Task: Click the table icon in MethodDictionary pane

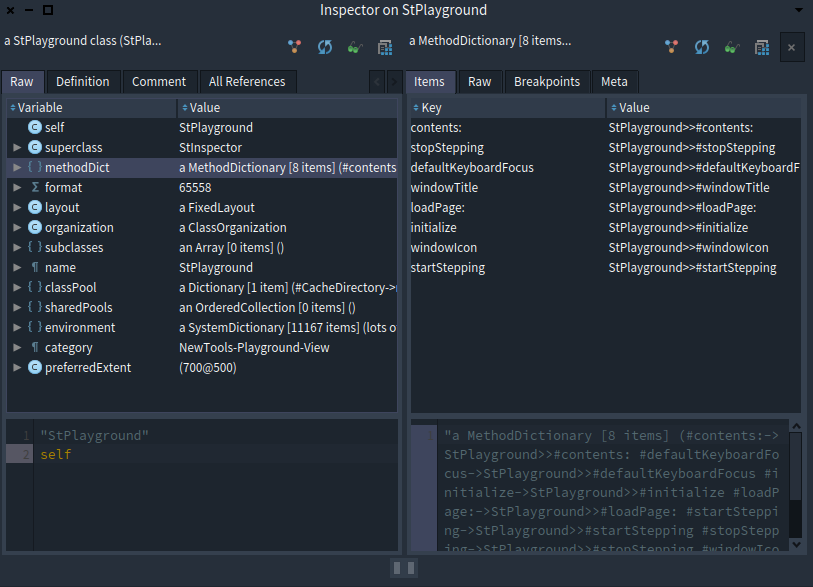Action: point(762,48)
